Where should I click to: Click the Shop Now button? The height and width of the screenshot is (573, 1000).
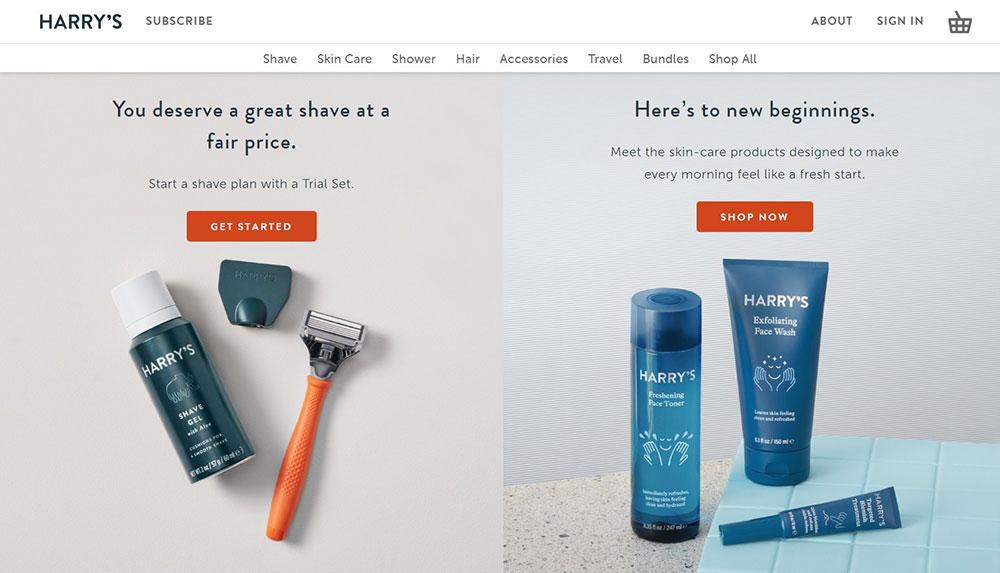pos(754,217)
